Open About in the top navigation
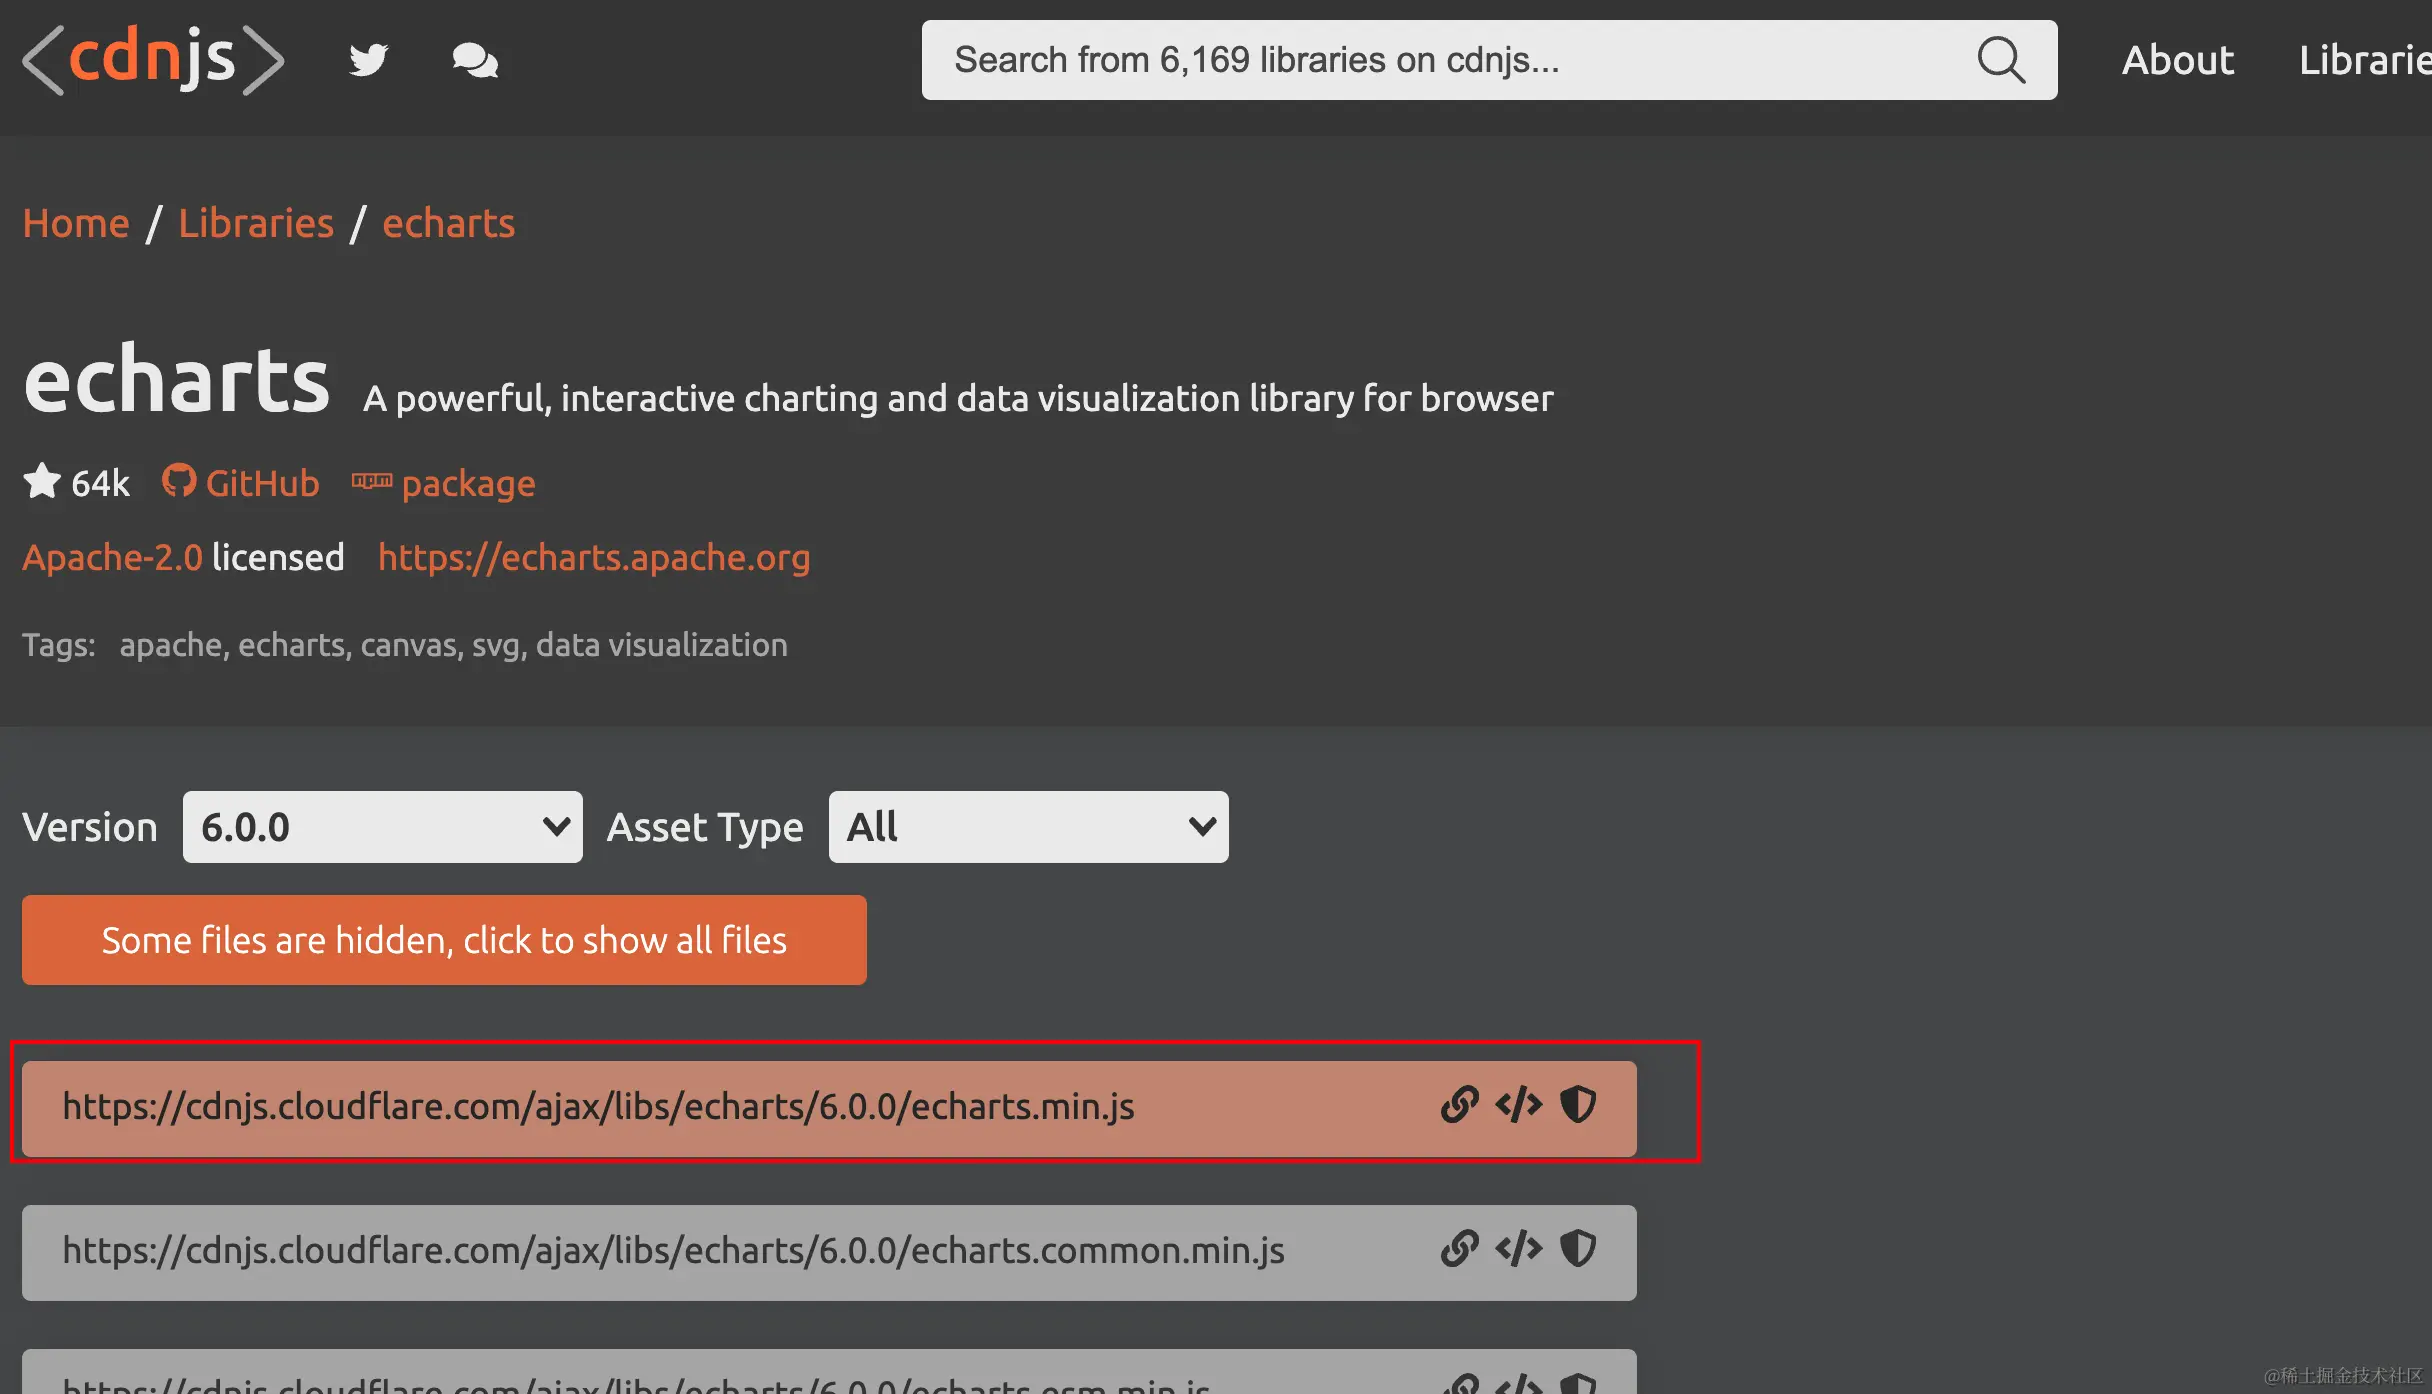Image resolution: width=2432 pixels, height=1394 pixels. point(2177,60)
